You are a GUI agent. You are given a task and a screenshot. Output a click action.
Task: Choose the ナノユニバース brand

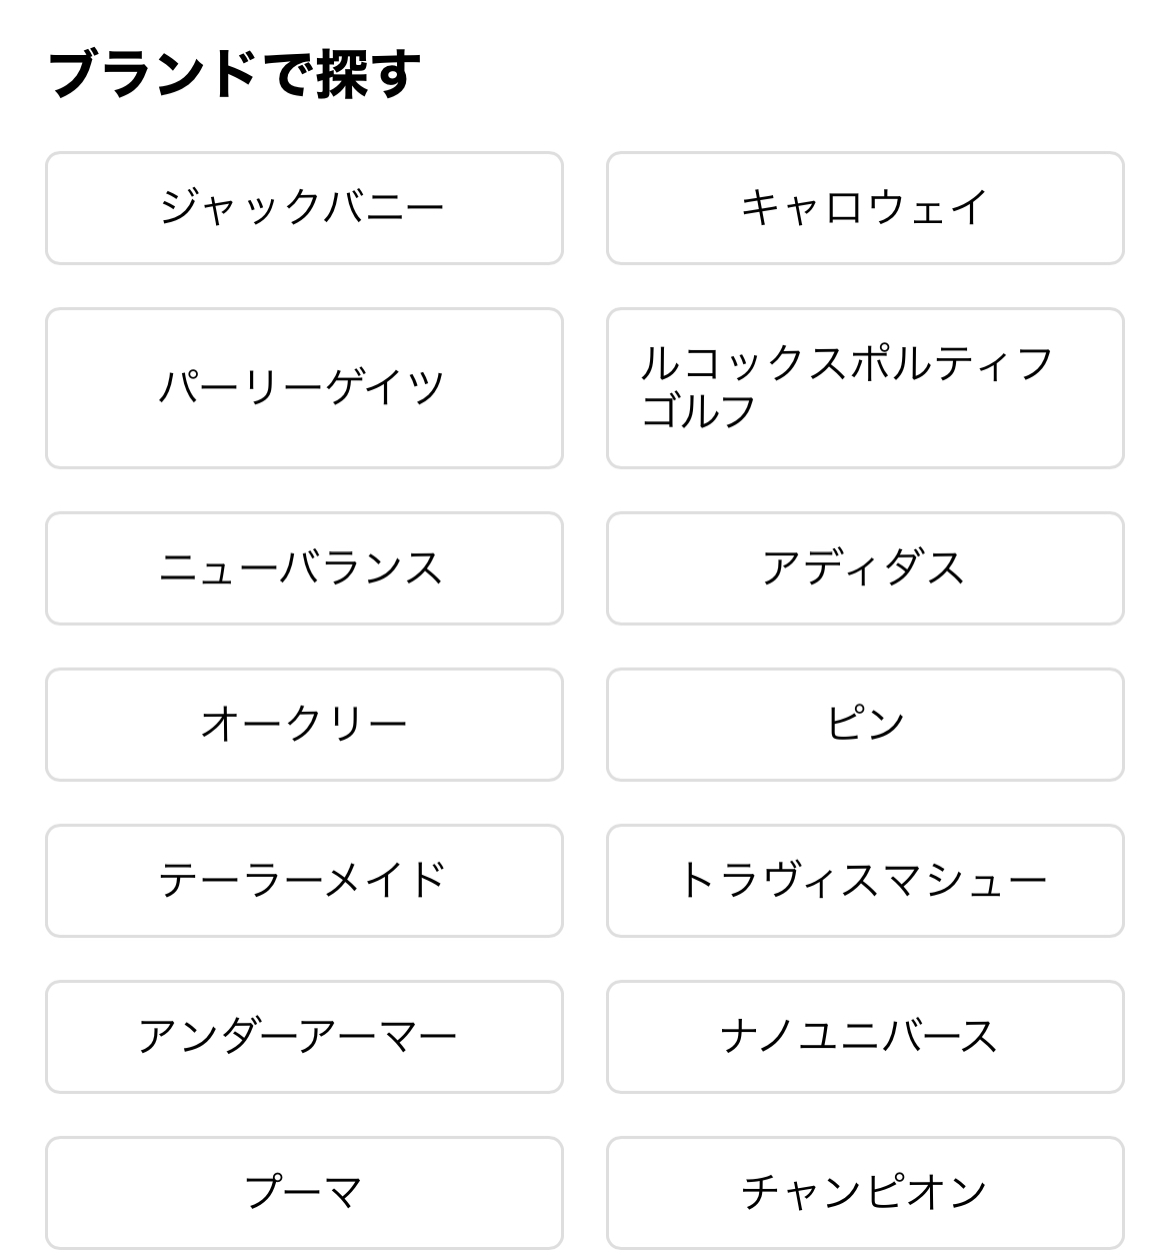pos(865,1036)
